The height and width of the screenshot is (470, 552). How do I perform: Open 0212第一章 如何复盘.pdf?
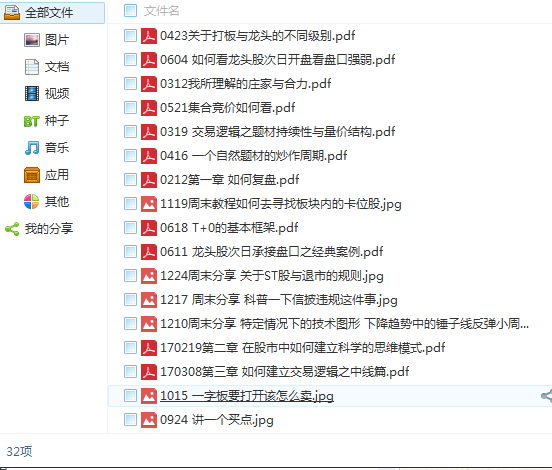point(230,180)
